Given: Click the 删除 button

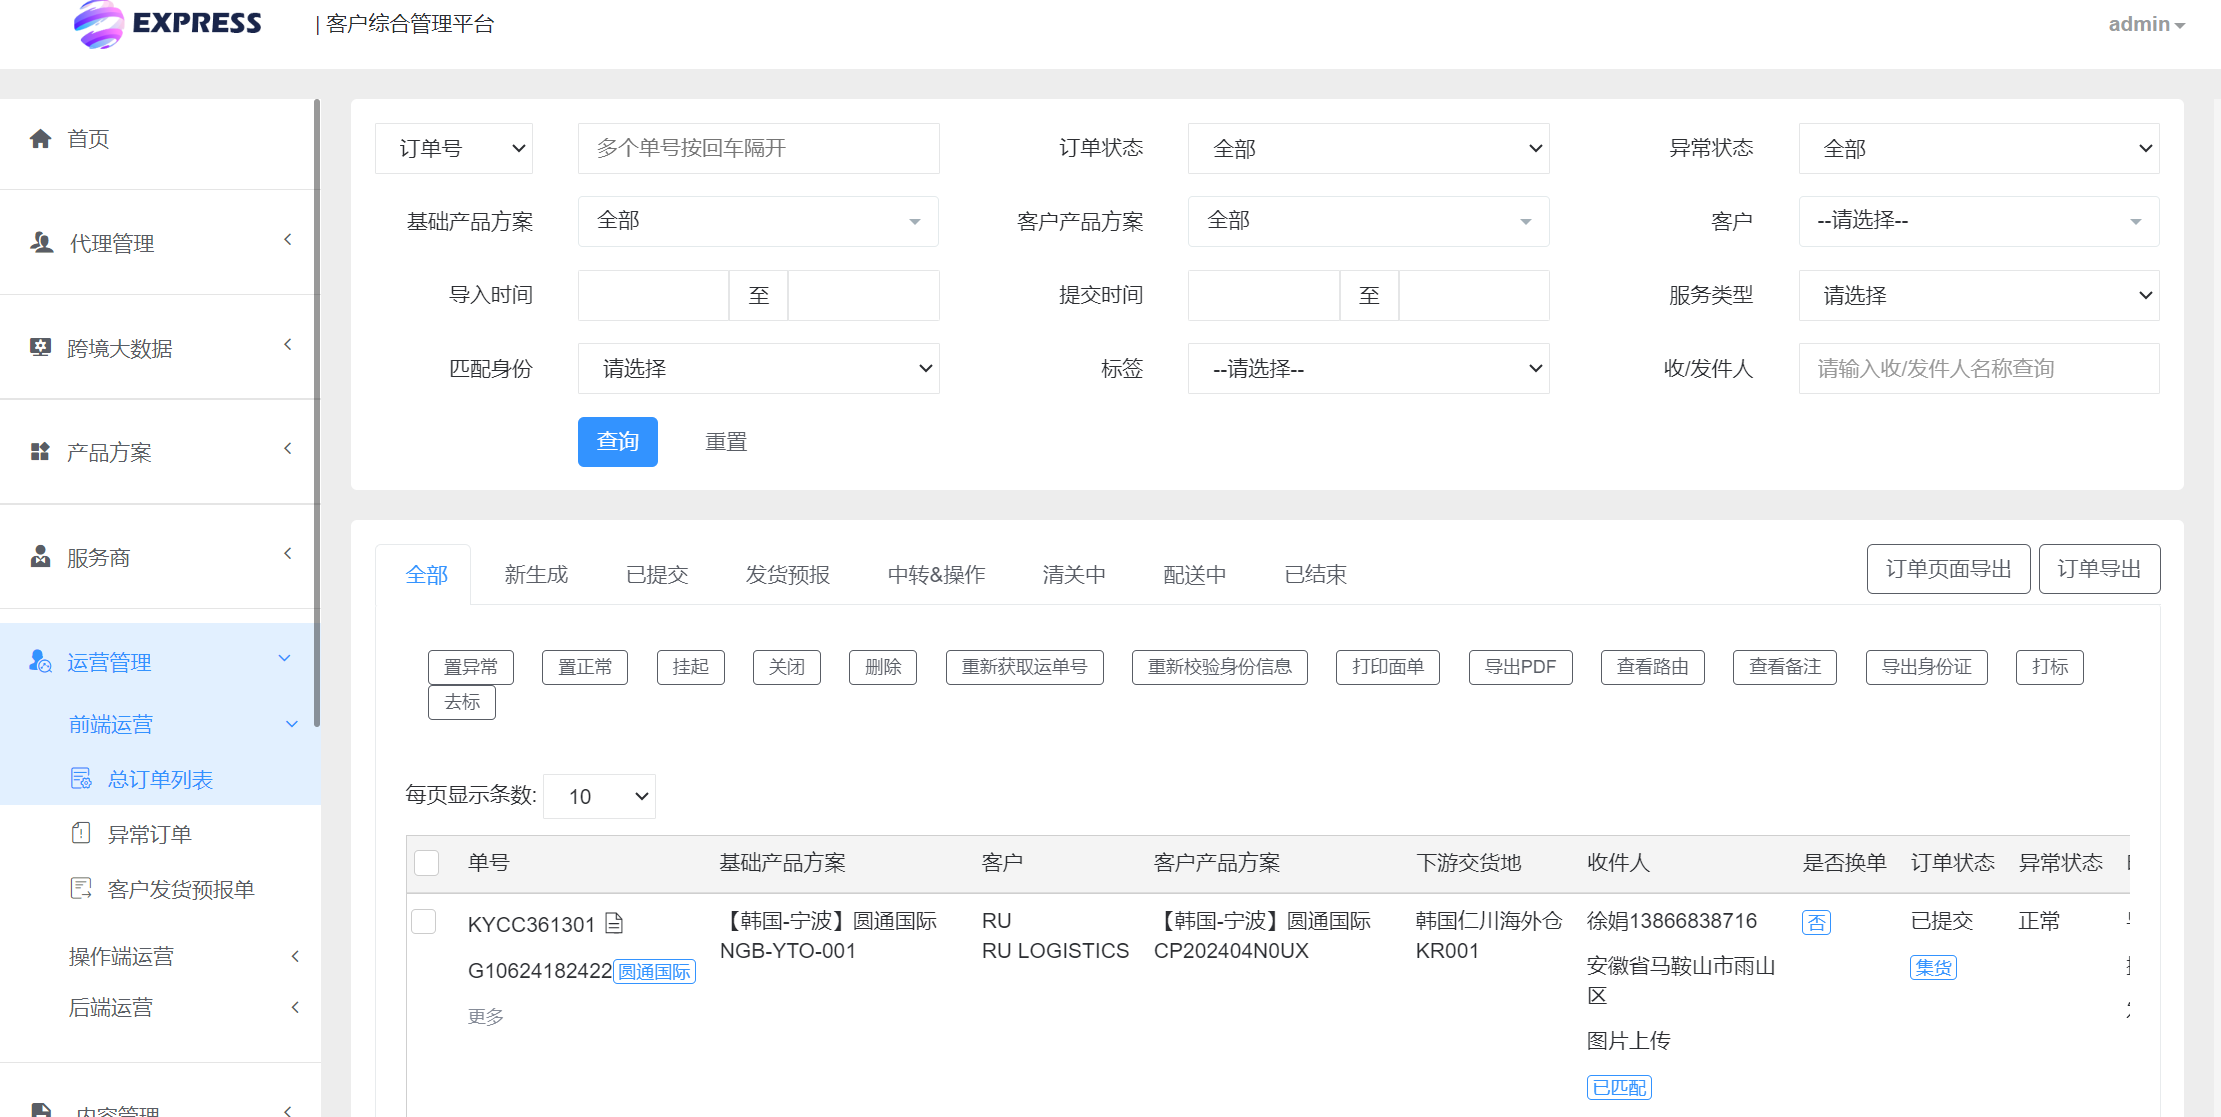Looking at the screenshot, I should click(883, 667).
